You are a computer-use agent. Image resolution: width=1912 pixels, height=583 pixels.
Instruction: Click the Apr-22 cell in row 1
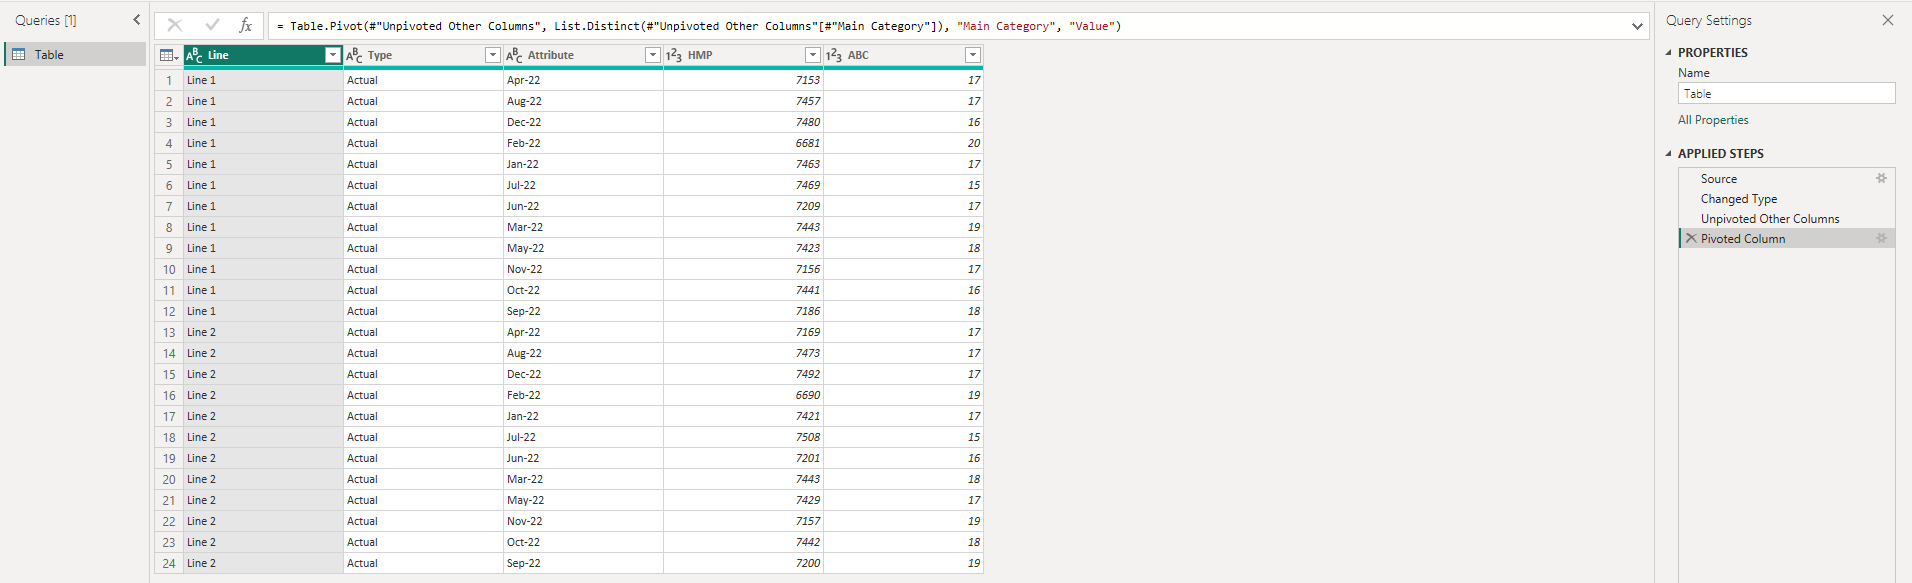click(x=584, y=80)
